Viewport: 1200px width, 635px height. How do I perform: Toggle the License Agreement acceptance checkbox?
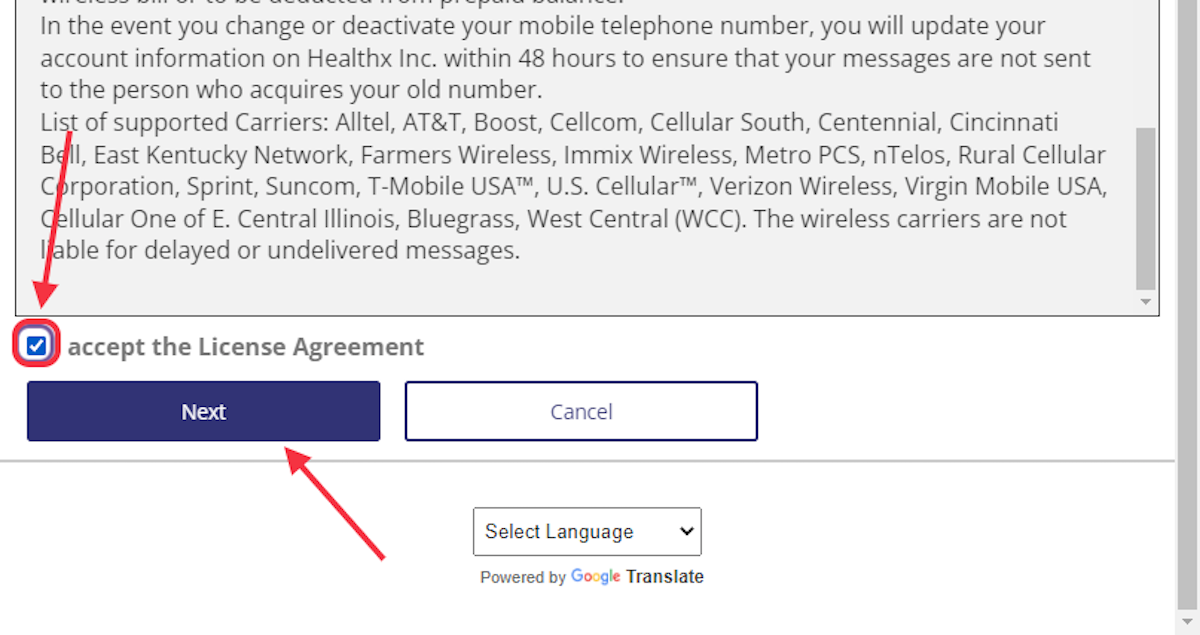(37, 344)
